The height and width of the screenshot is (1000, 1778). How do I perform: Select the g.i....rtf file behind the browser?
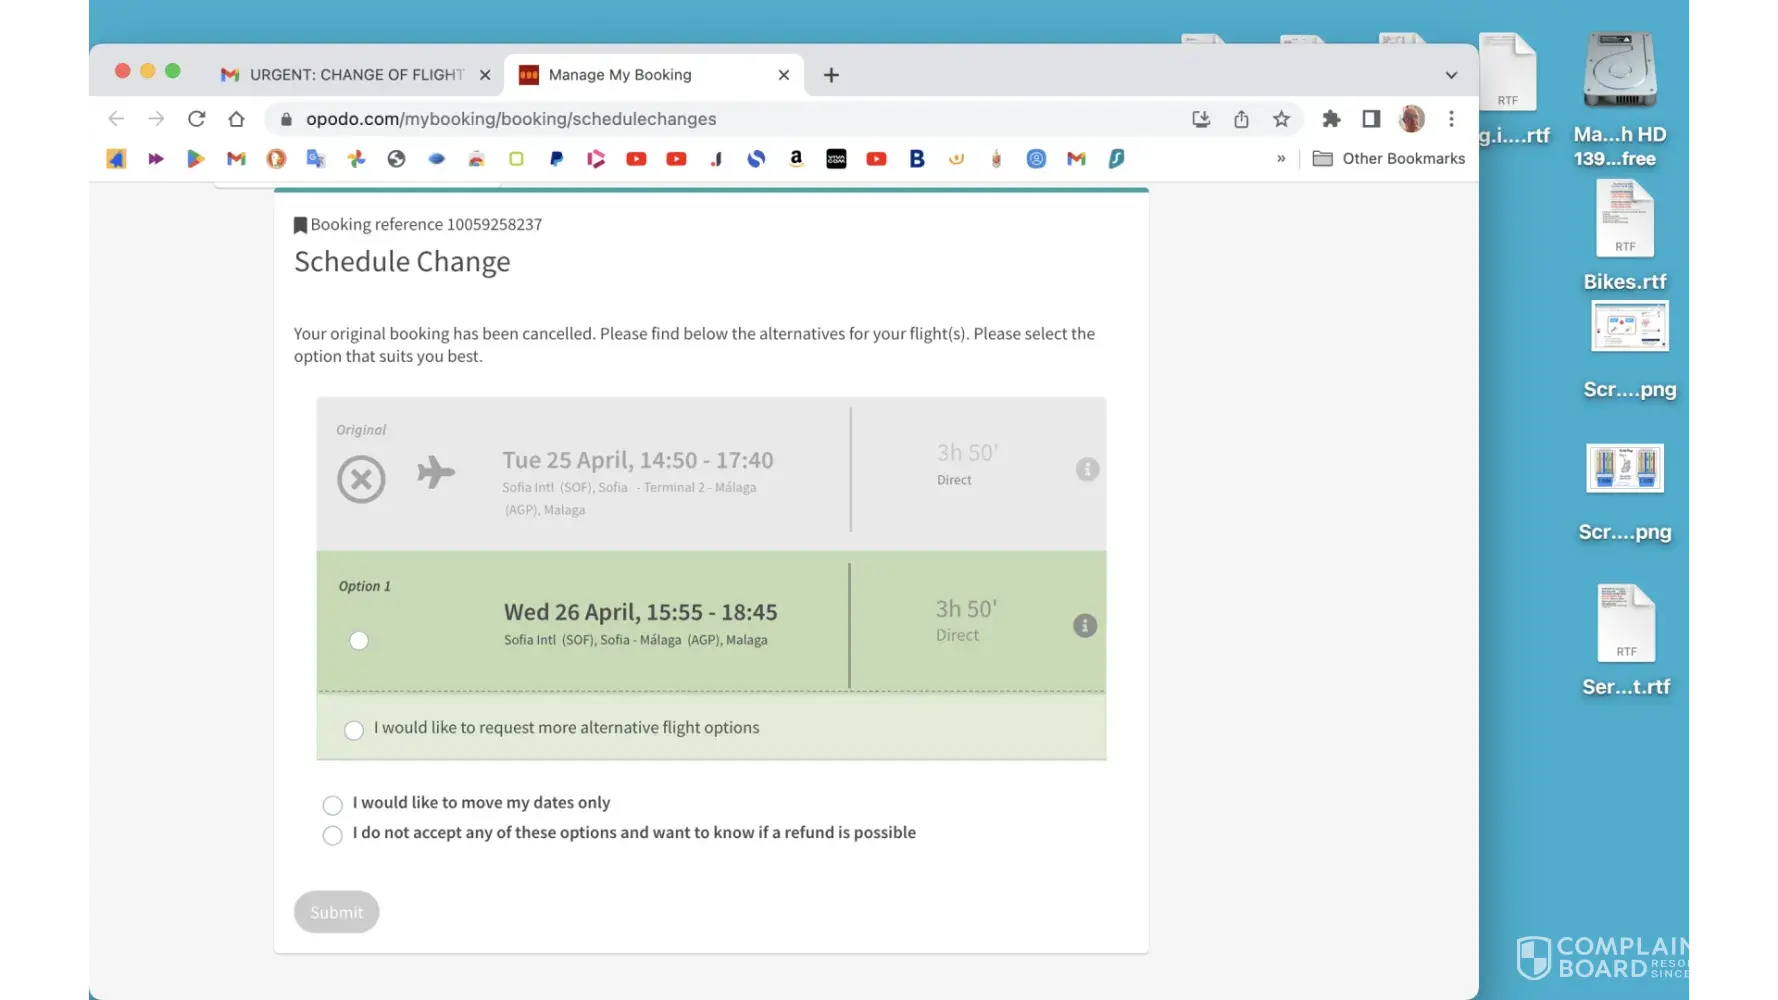(x=1509, y=90)
